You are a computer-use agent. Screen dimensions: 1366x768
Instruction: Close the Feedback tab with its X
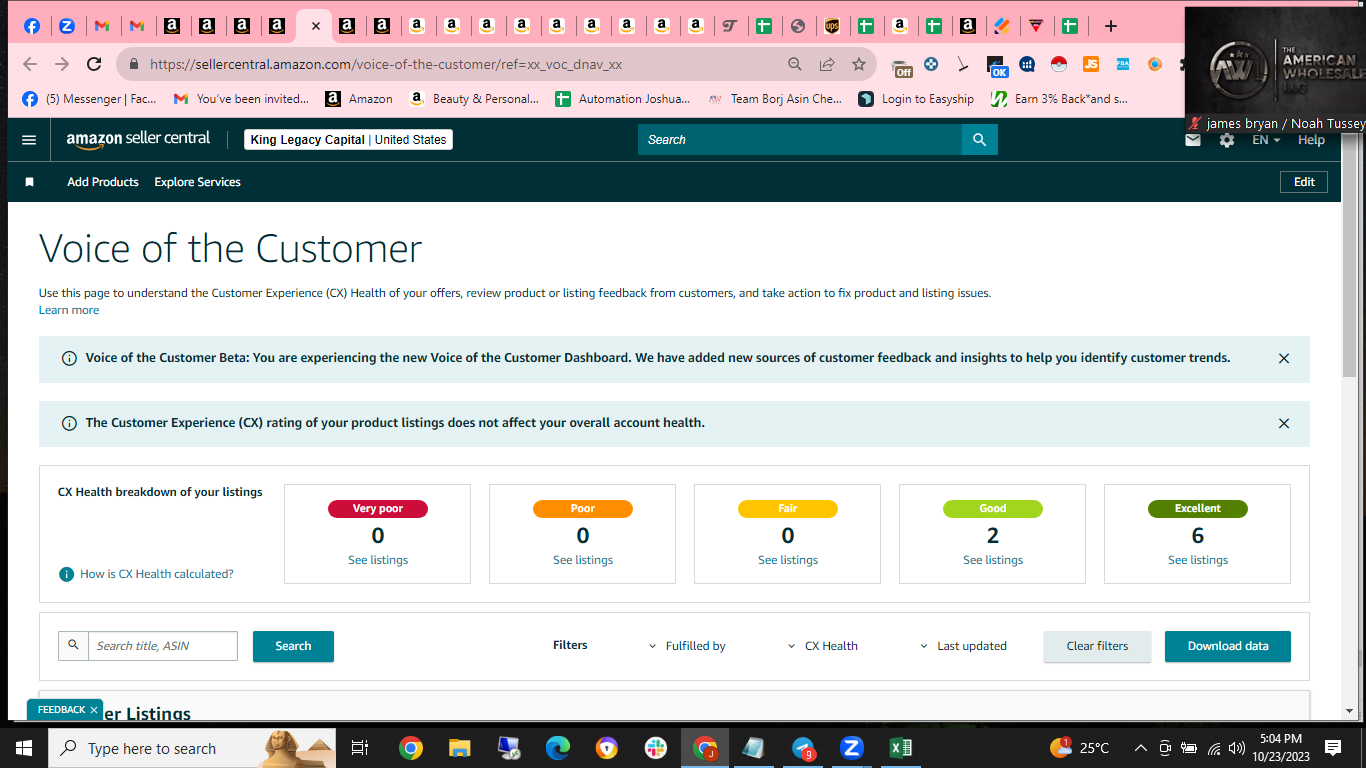click(94, 710)
